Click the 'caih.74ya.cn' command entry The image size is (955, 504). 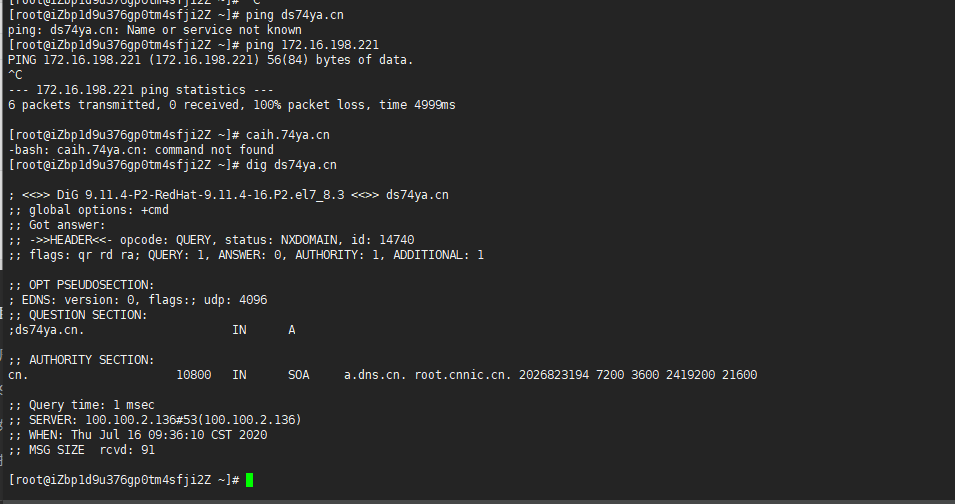point(287,135)
